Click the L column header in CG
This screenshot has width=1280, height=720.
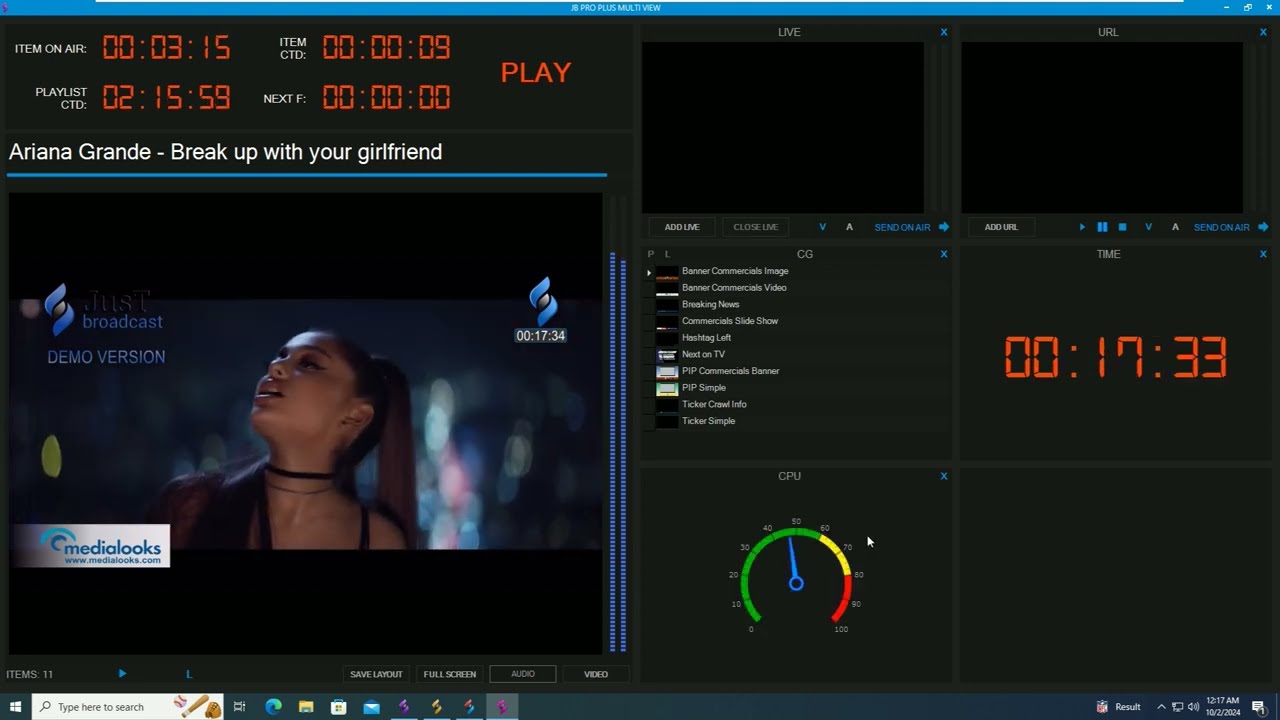[667, 254]
